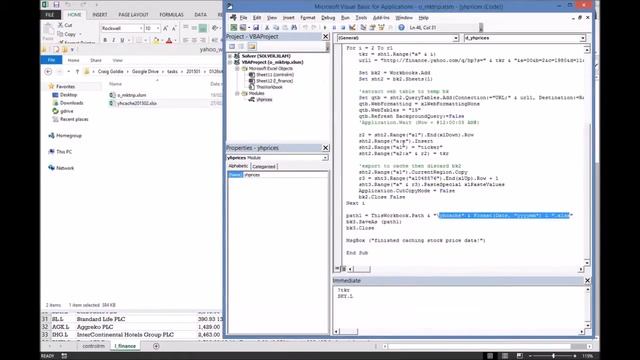Open Project Explorer icon in VBA toolbar
Screen dimensions: 640x360
[363, 27]
